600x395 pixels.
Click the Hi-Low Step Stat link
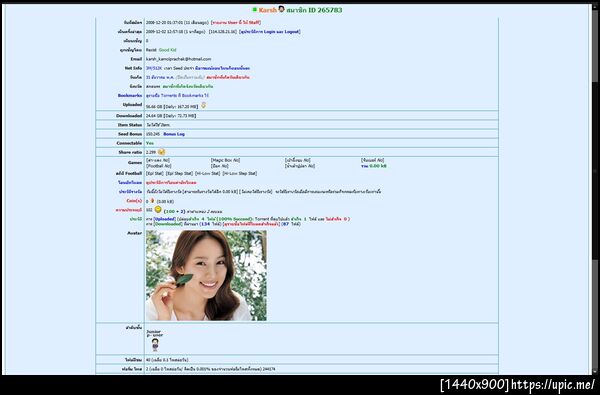pyautogui.click(x=240, y=174)
